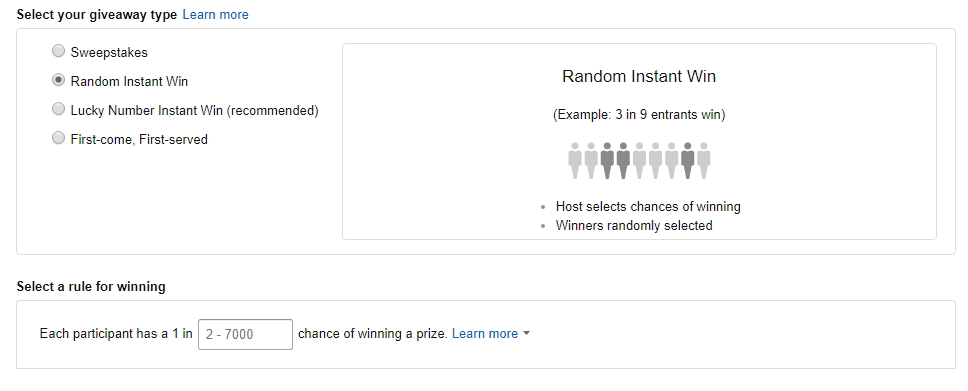Click the rightmost light gray person figure

tap(703, 161)
